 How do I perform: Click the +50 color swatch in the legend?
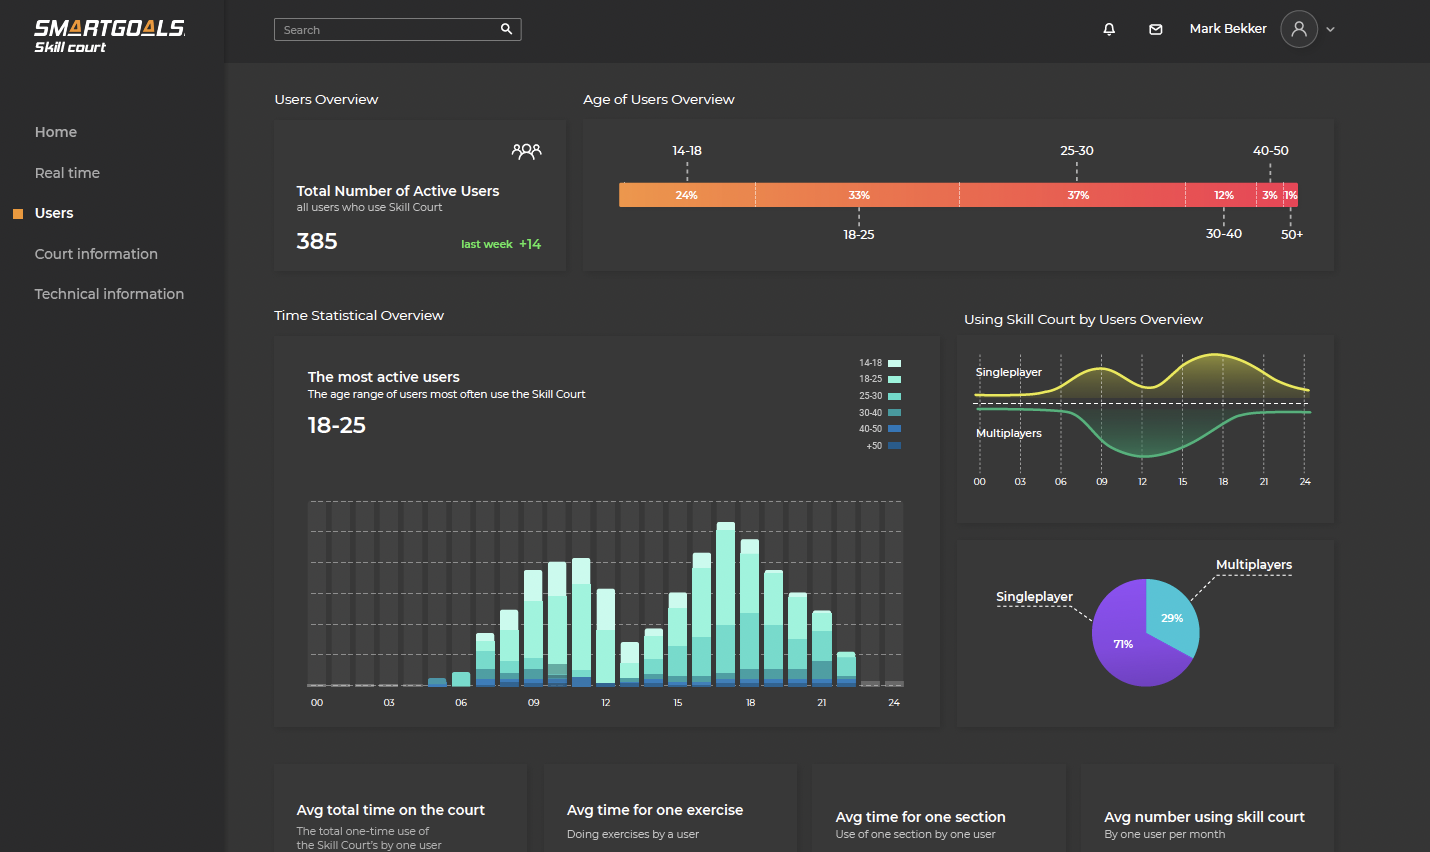pos(894,445)
